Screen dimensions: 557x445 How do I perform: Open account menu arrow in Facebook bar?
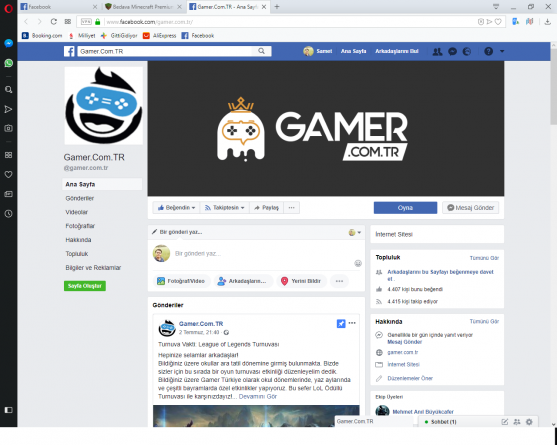pos(502,51)
